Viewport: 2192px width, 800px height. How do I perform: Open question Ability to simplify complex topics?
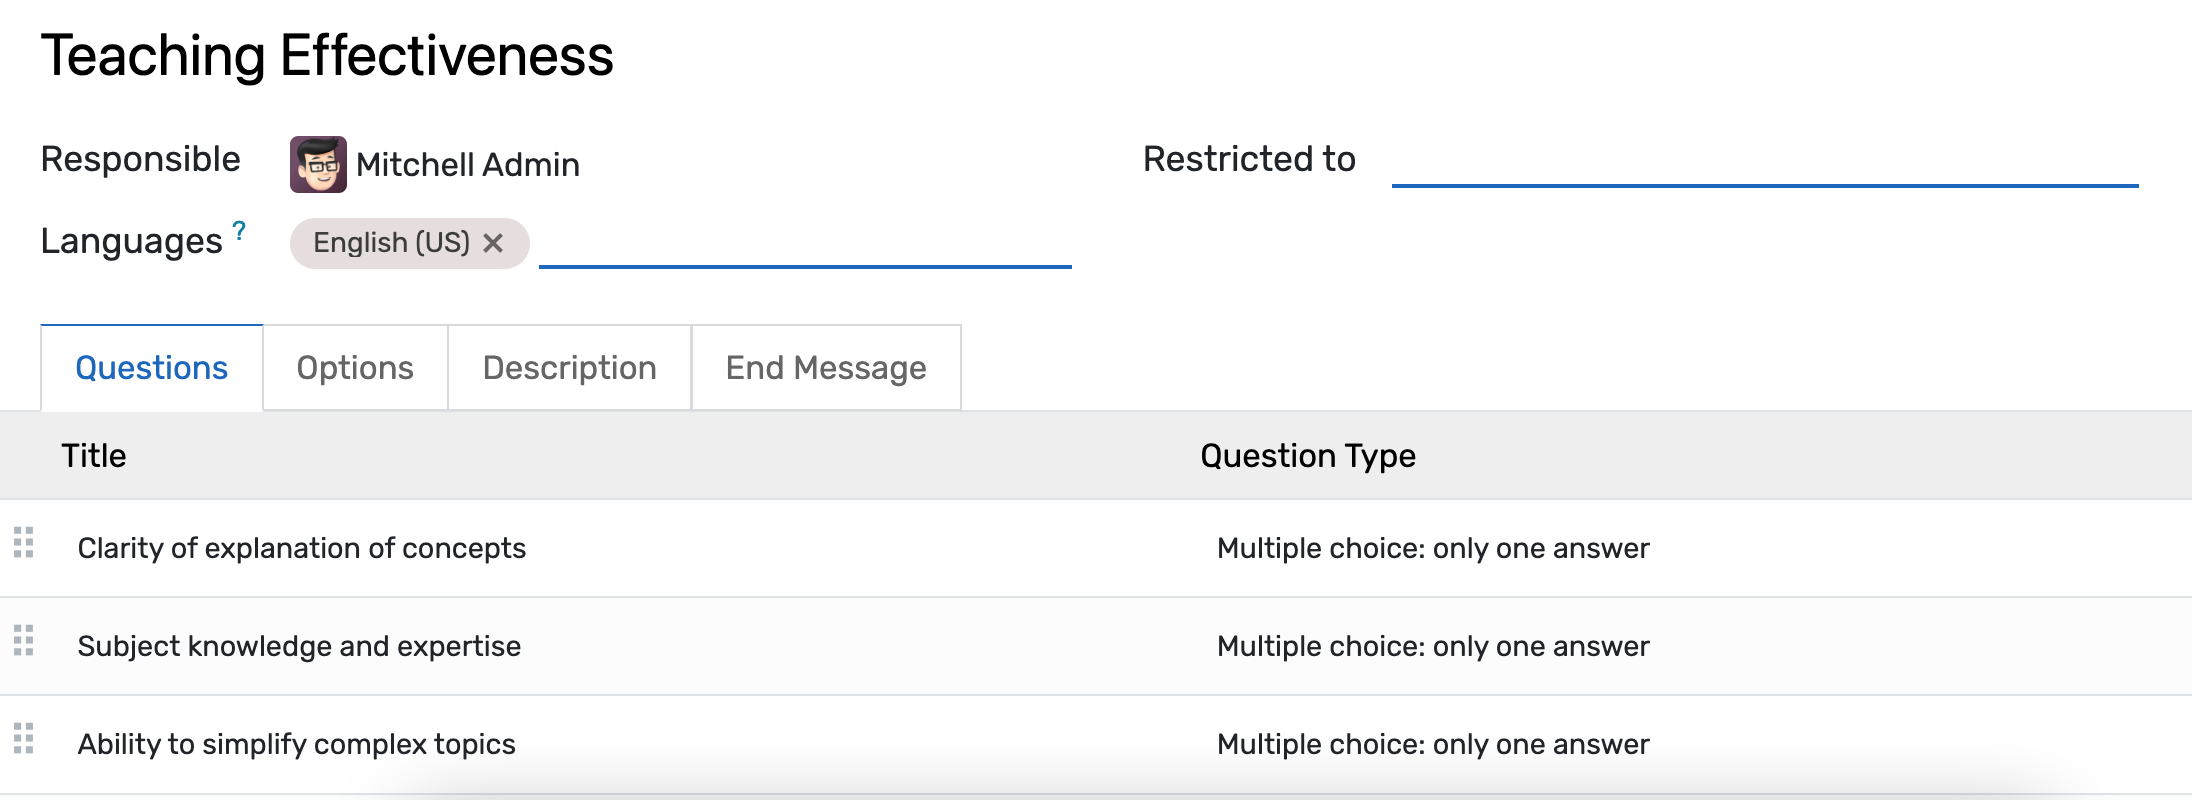[297, 744]
